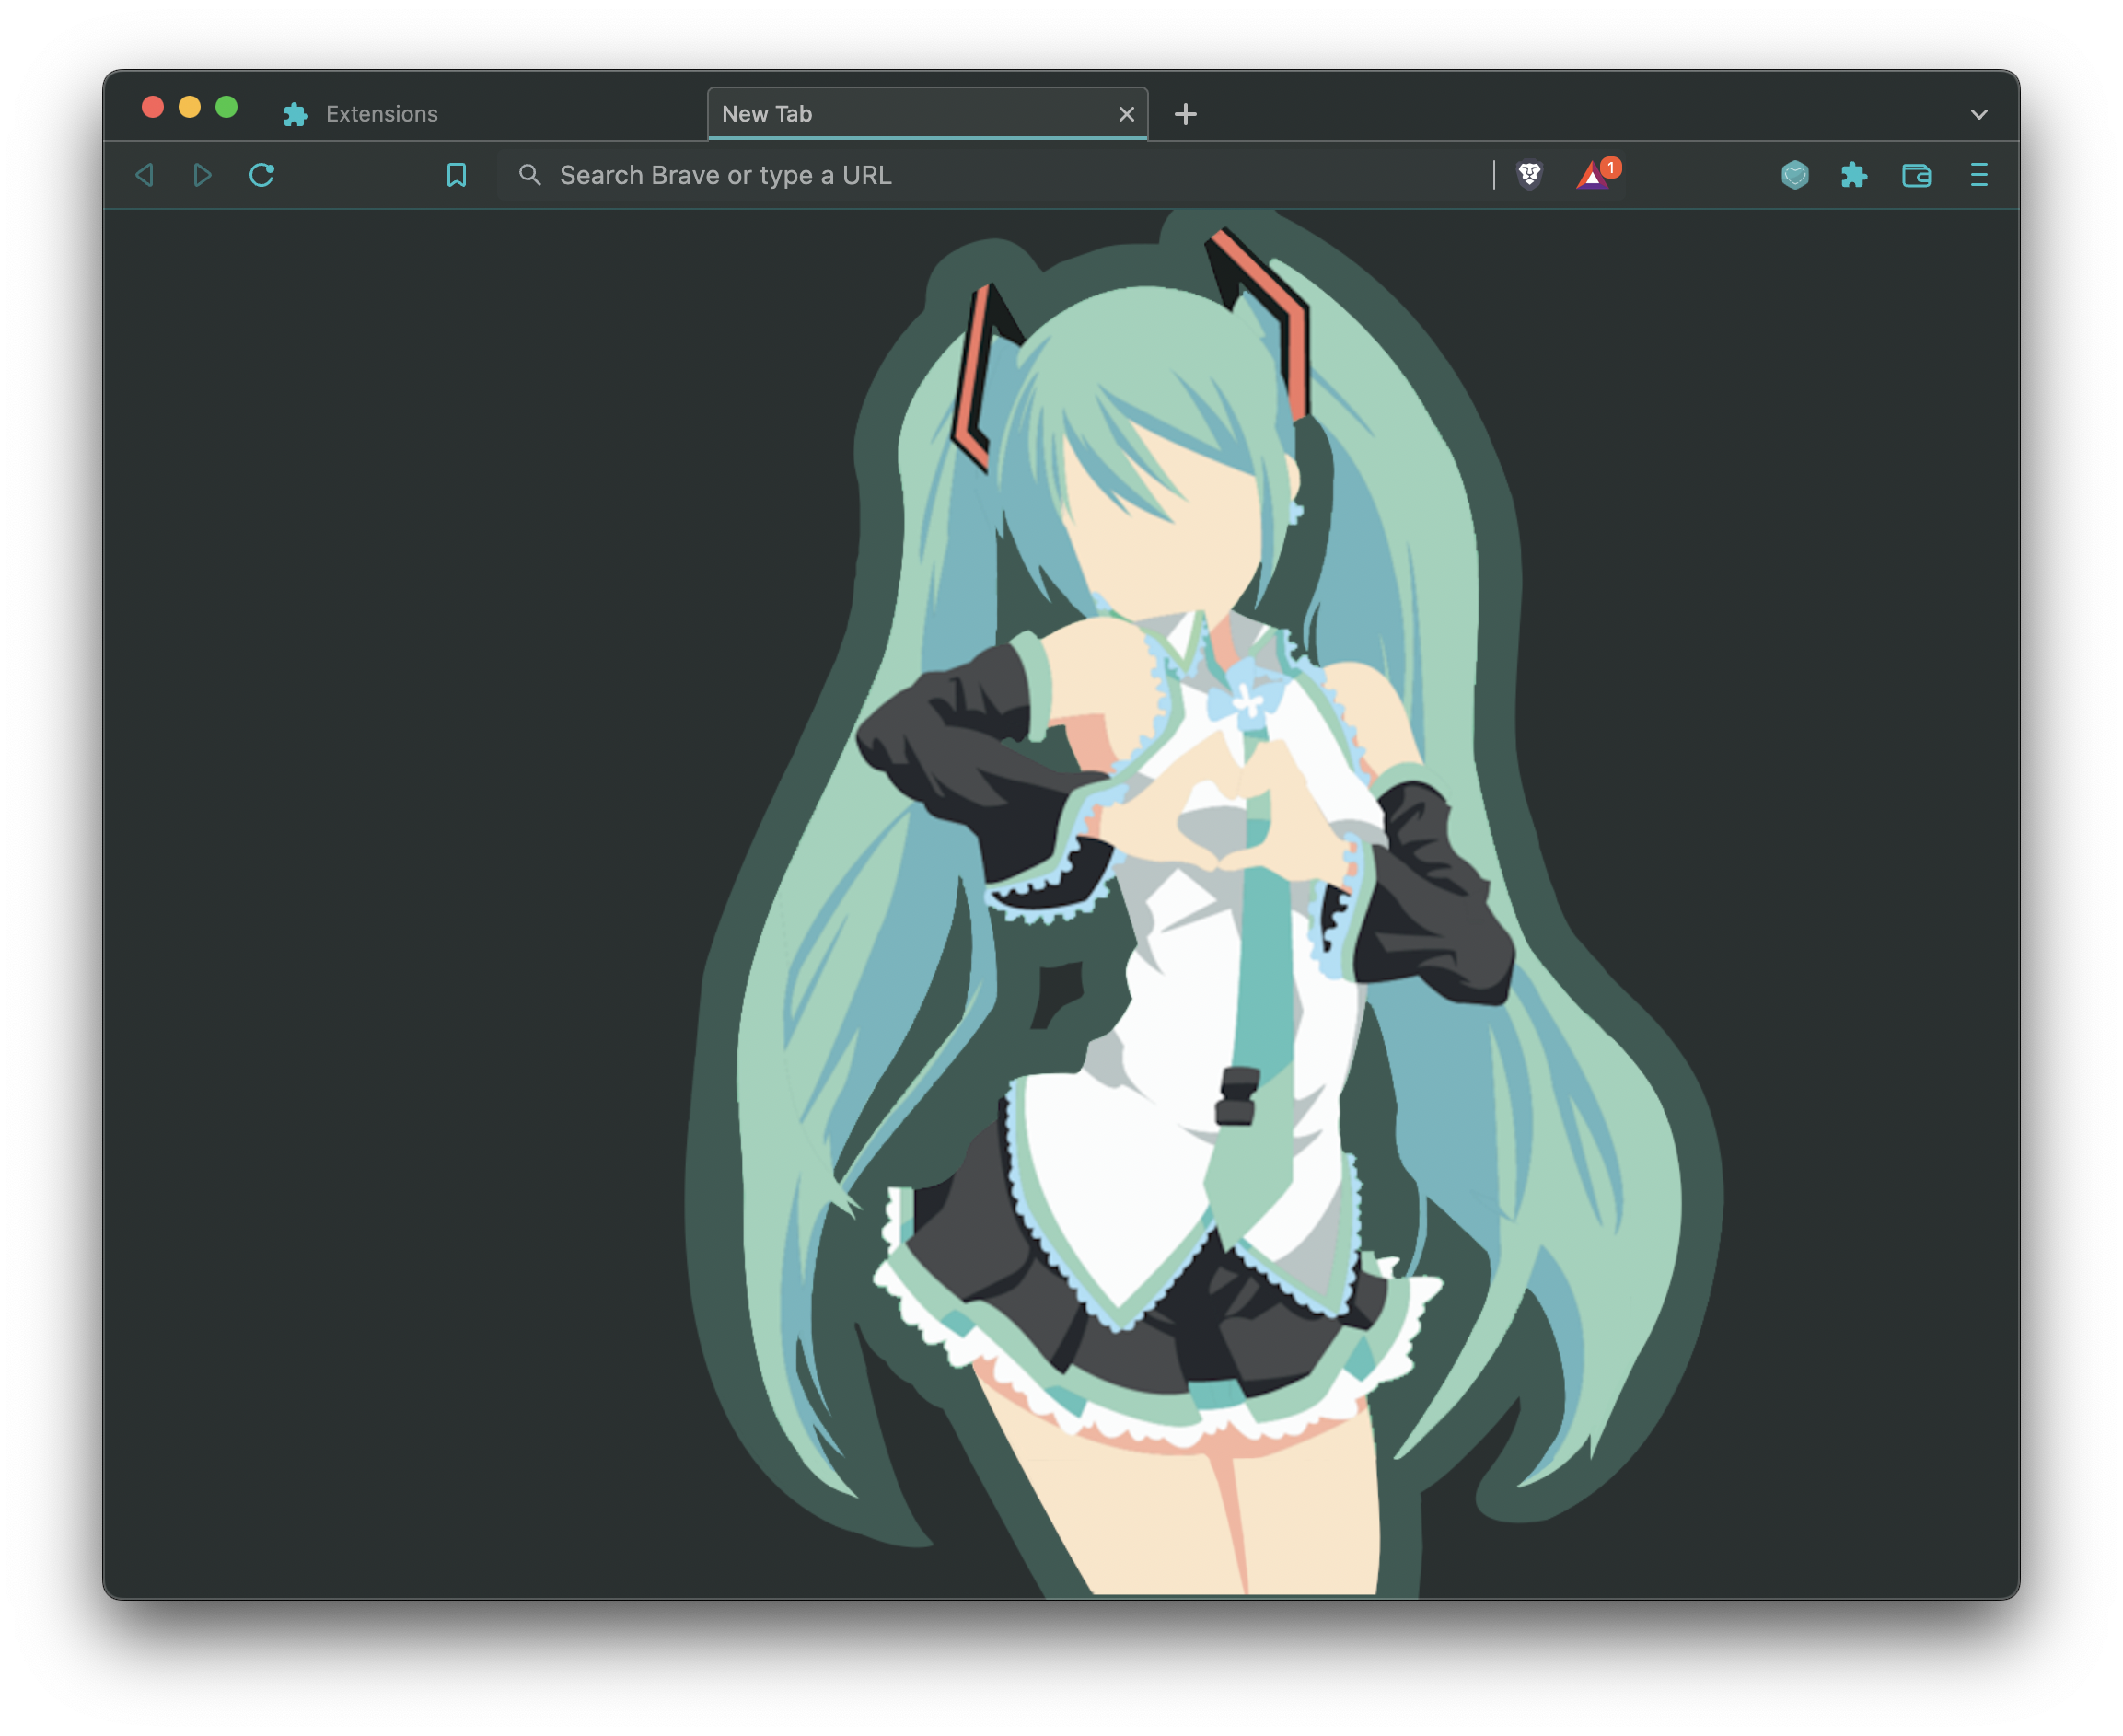Reload the current page
2123x1736 pixels.
pos(262,175)
